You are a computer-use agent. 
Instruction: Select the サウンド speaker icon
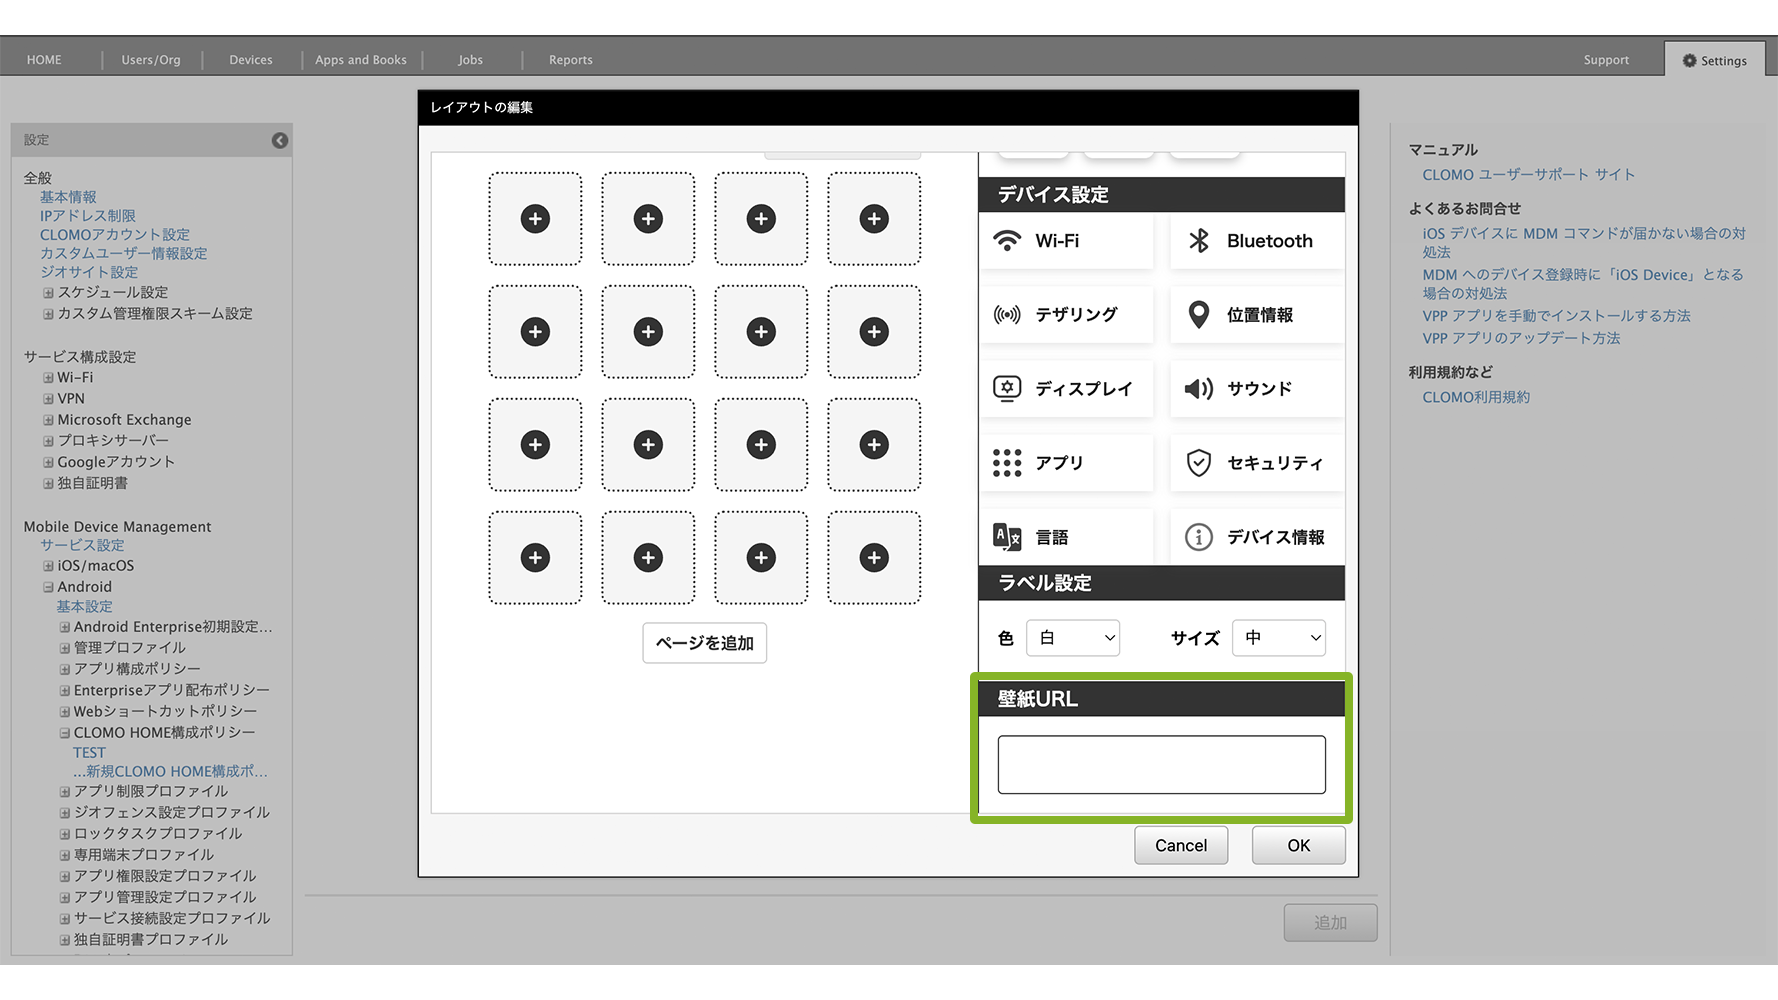coord(1198,388)
